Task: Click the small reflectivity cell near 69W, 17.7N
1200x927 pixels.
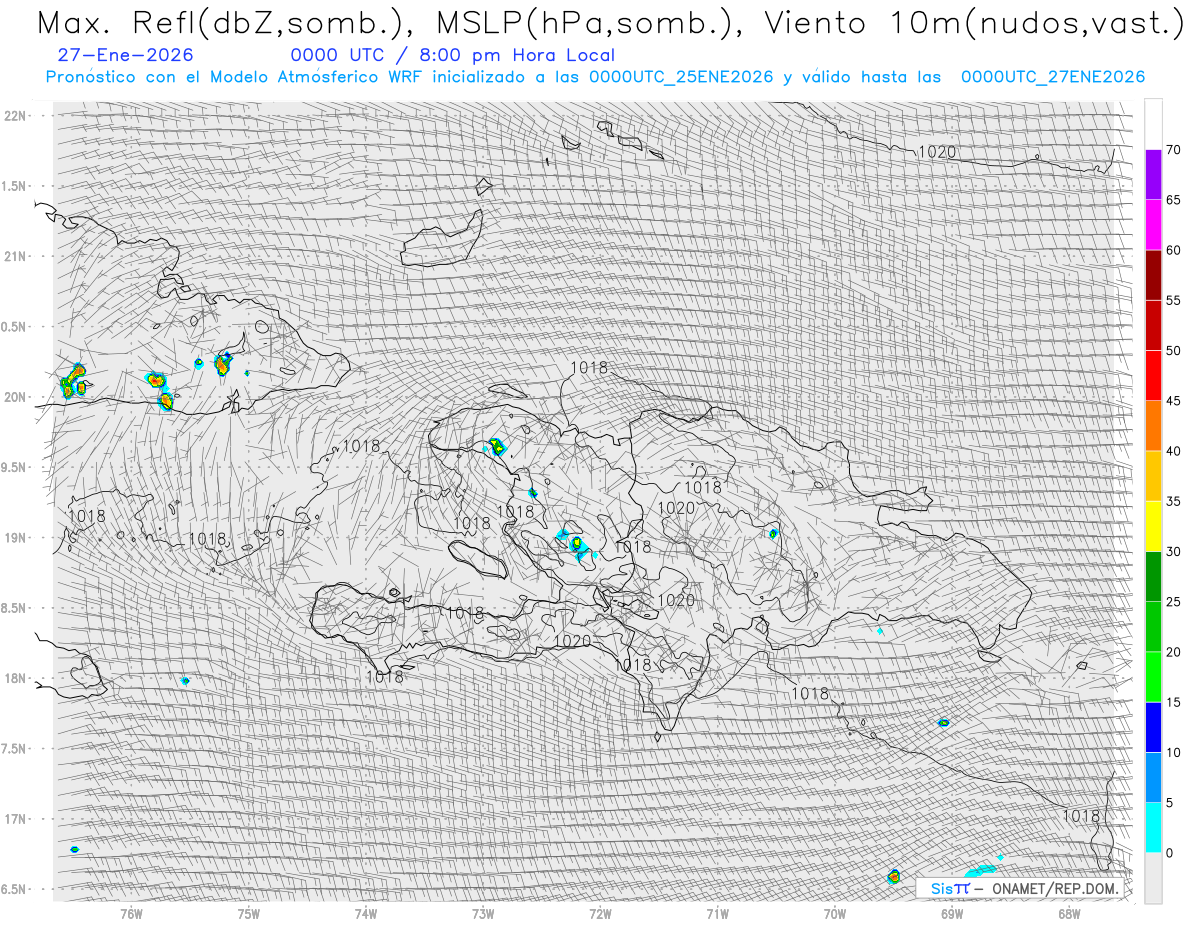Action: tap(944, 723)
